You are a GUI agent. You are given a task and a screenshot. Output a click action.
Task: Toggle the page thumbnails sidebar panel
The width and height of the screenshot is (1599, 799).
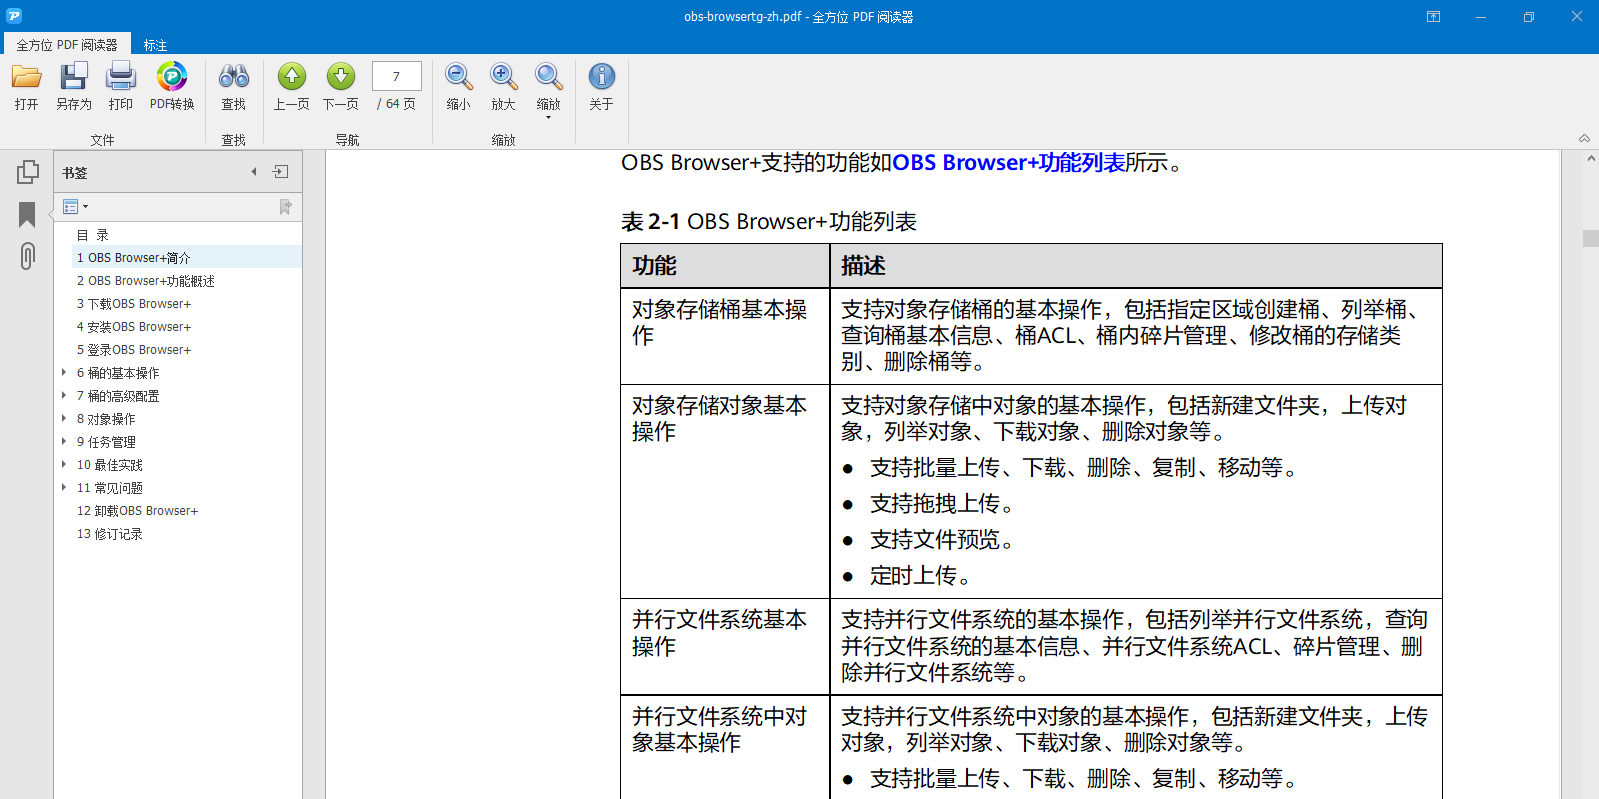click(27, 172)
